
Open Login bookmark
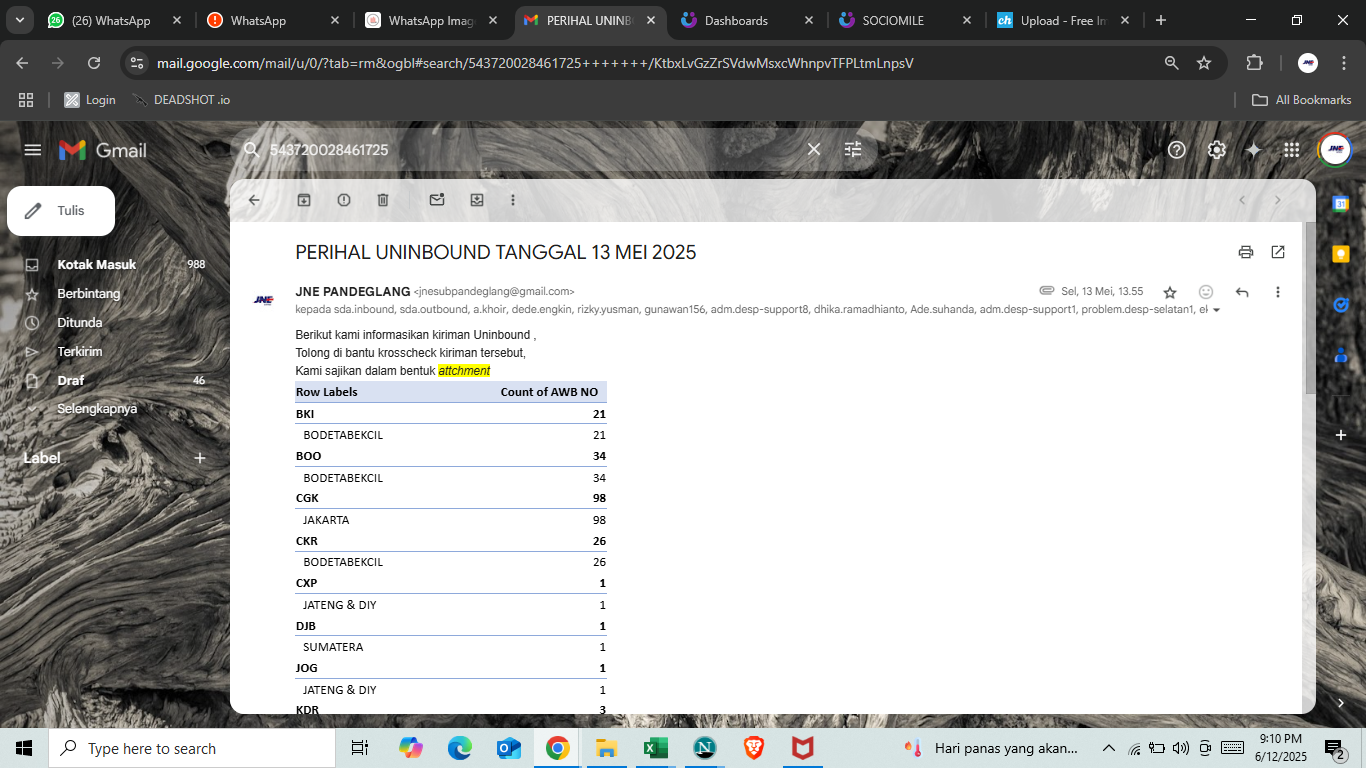pos(90,100)
